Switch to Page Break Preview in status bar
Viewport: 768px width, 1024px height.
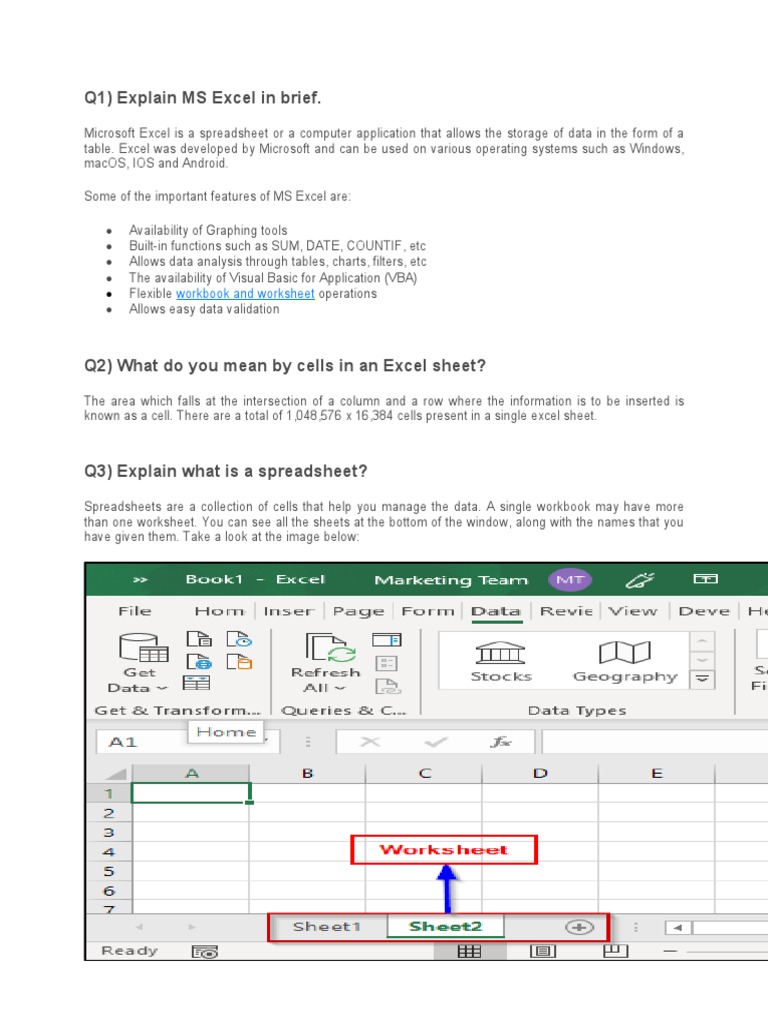tap(615, 951)
